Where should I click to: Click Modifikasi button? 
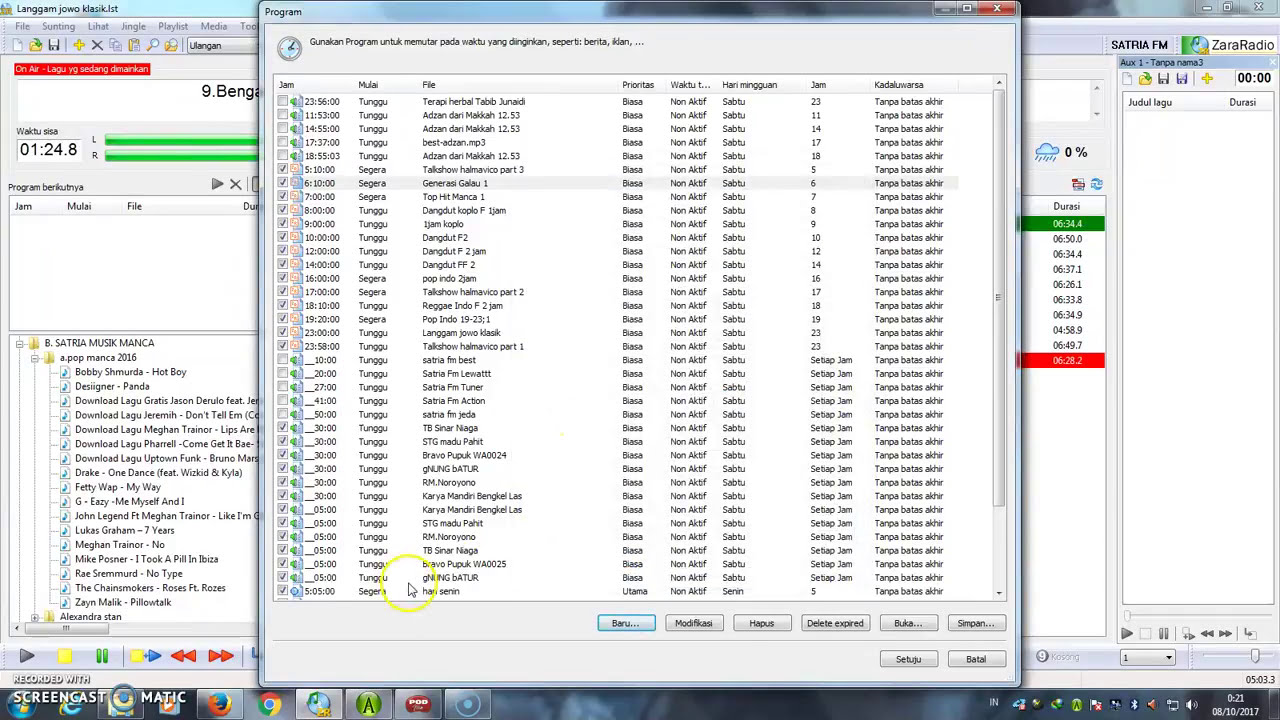click(x=693, y=623)
